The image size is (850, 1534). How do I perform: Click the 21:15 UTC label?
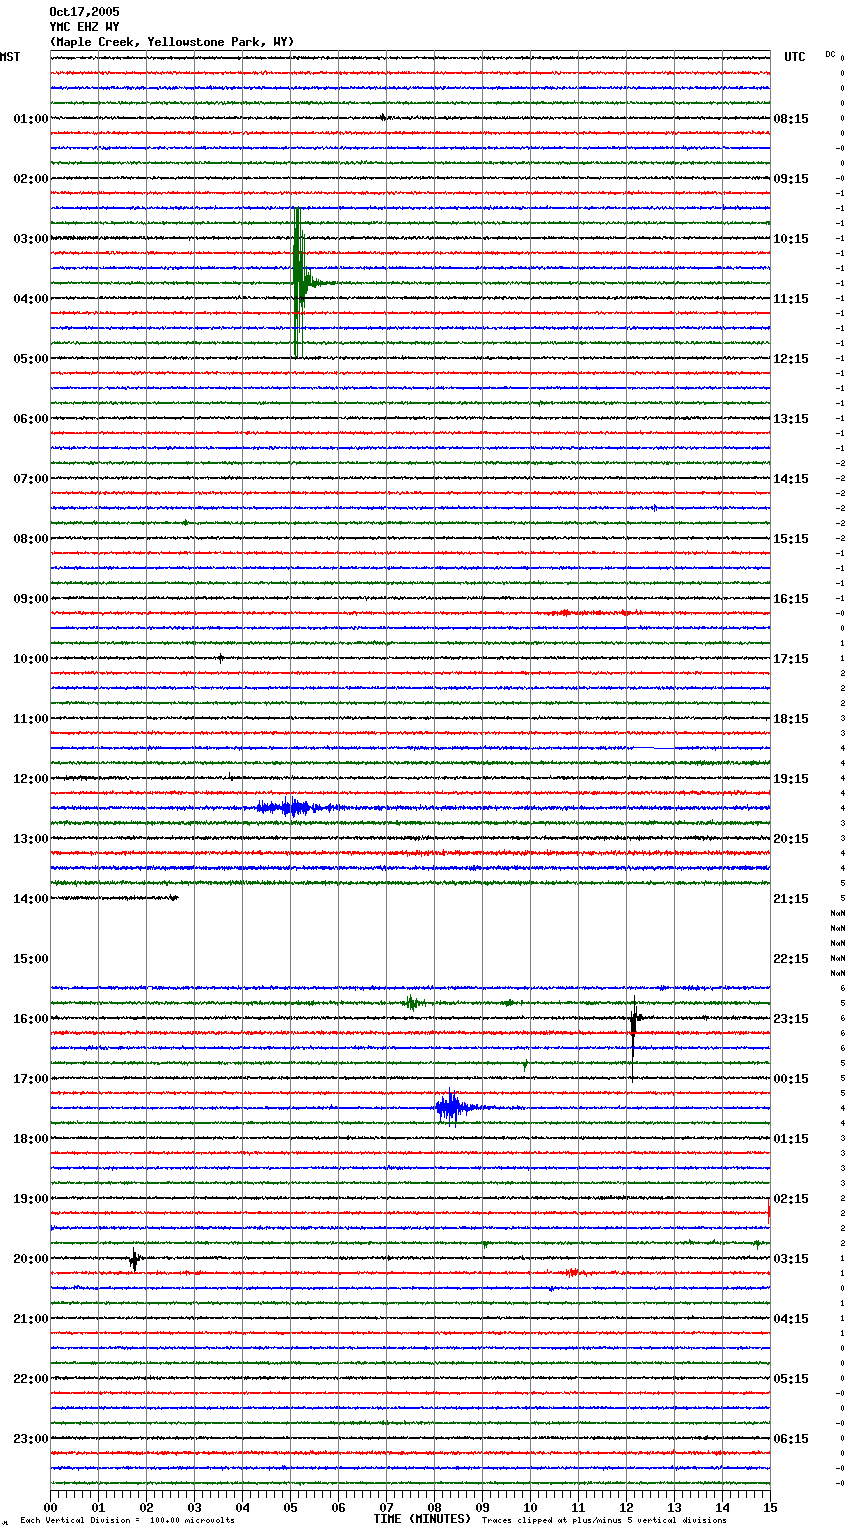tap(791, 899)
